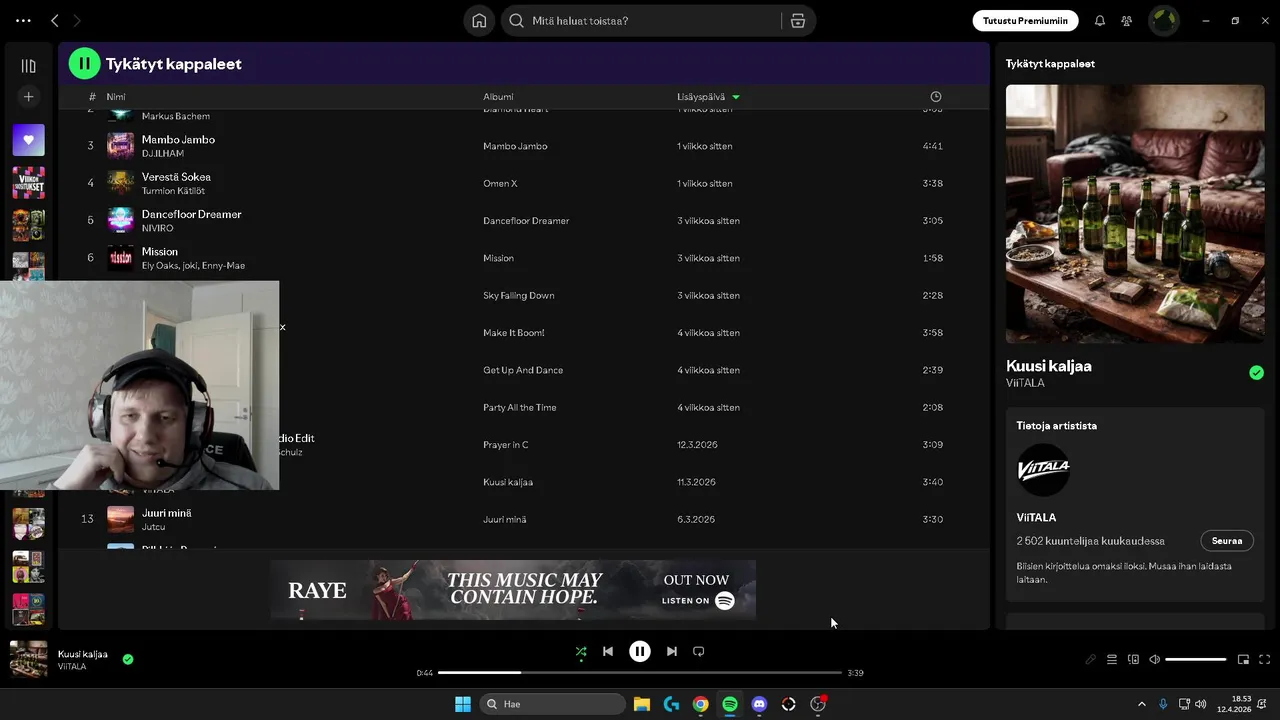Click the taskbar Hae search box
This screenshot has height=720, width=1280.
pyautogui.click(x=551, y=704)
